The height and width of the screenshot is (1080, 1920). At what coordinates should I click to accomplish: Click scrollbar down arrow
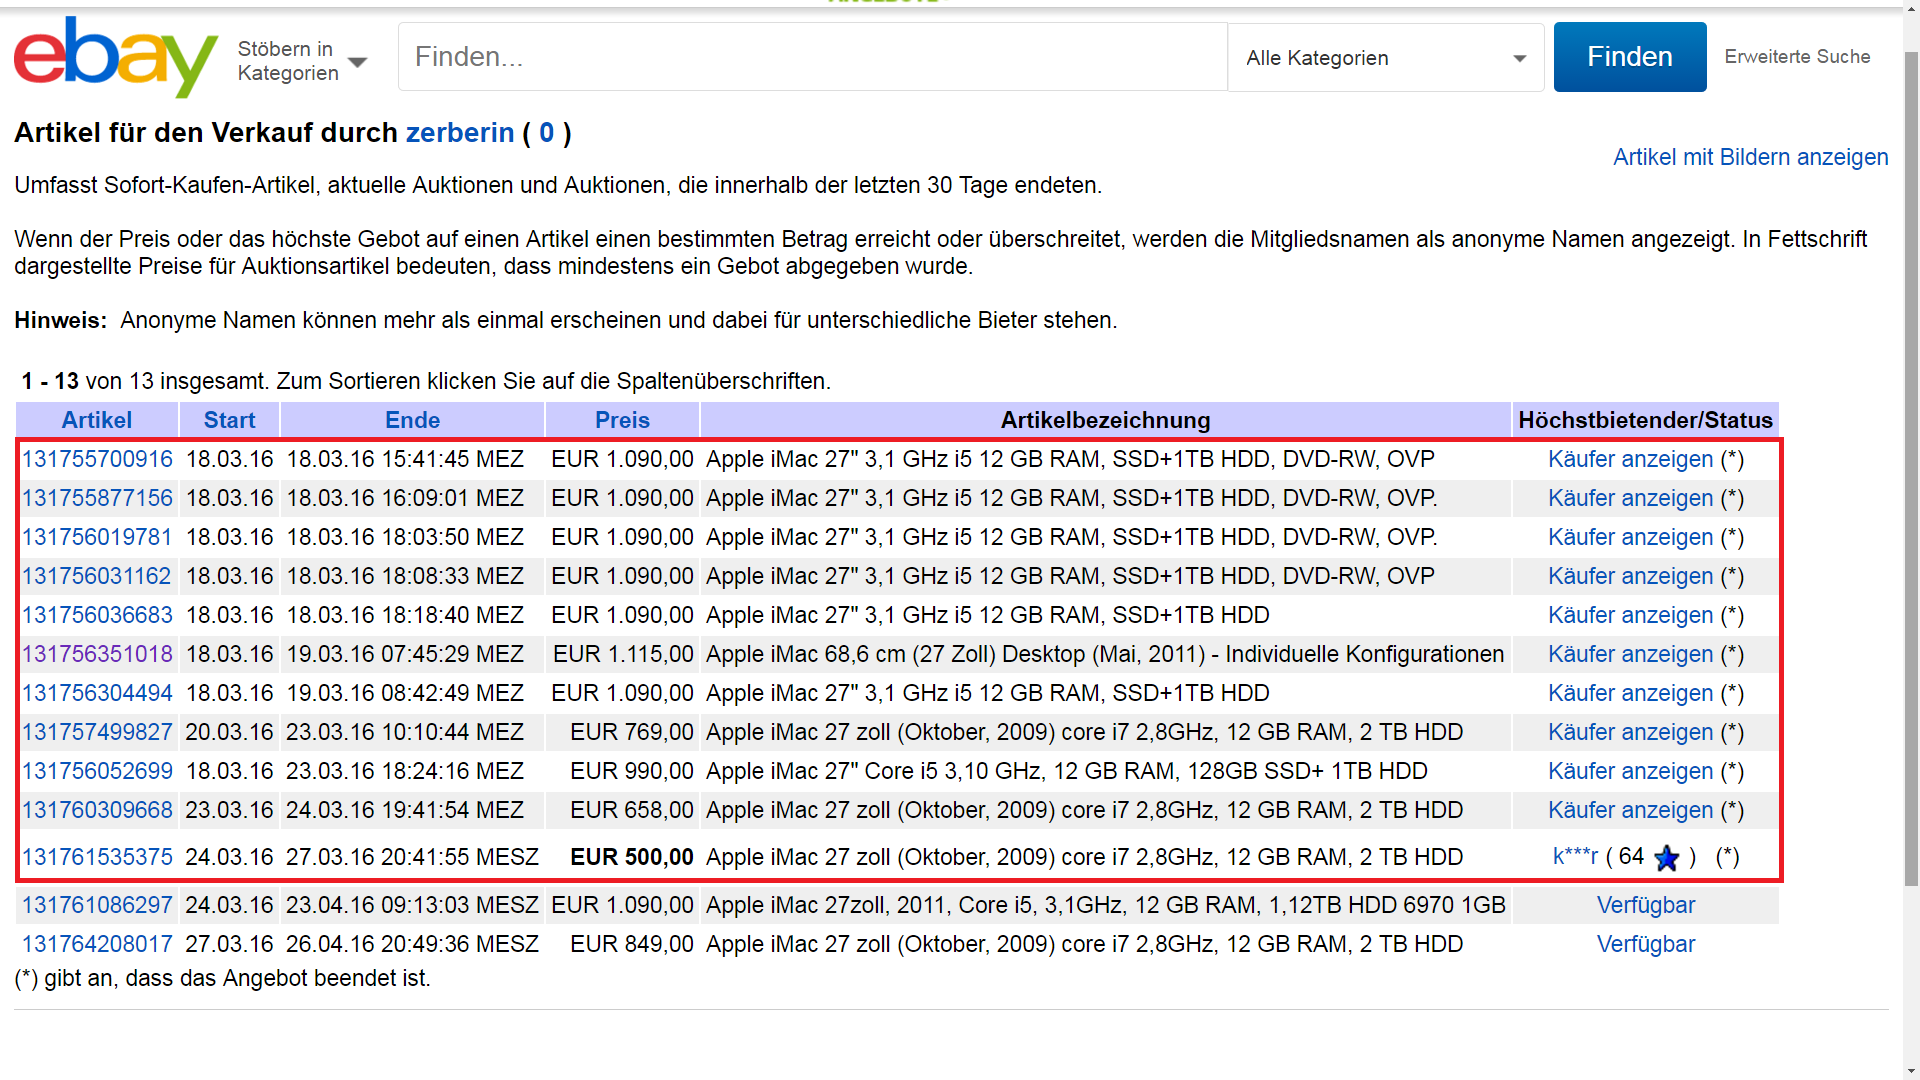pos(1911,1070)
